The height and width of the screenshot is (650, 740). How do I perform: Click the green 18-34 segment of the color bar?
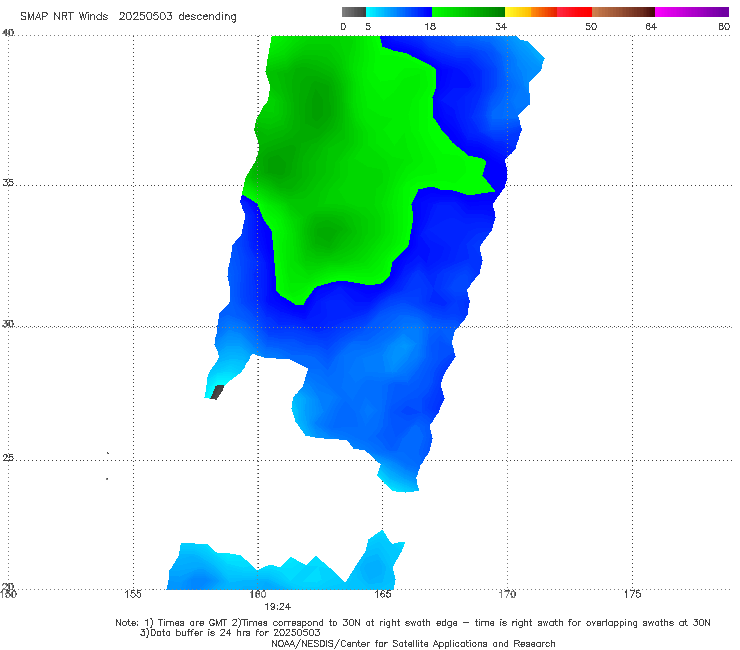468,12
